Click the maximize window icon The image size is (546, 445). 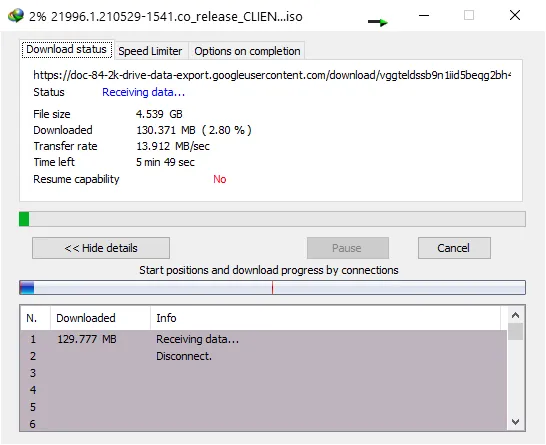469,15
